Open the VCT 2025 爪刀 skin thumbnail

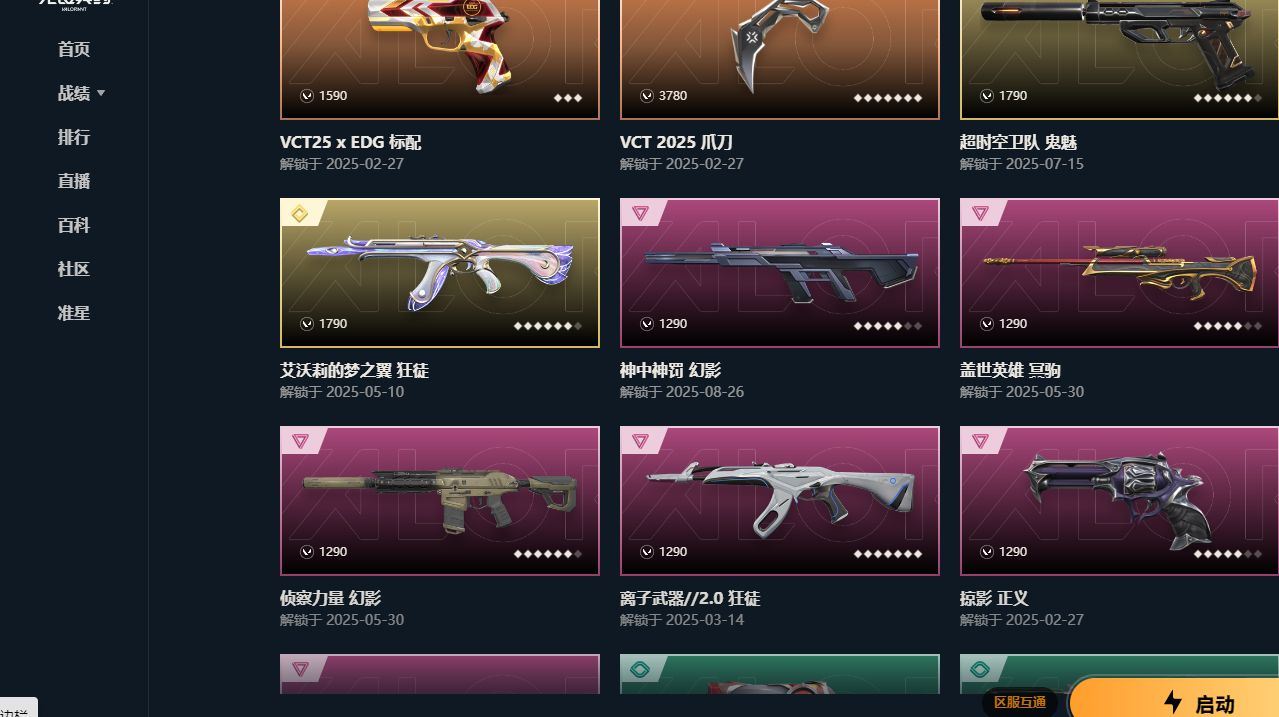[780, 59]
